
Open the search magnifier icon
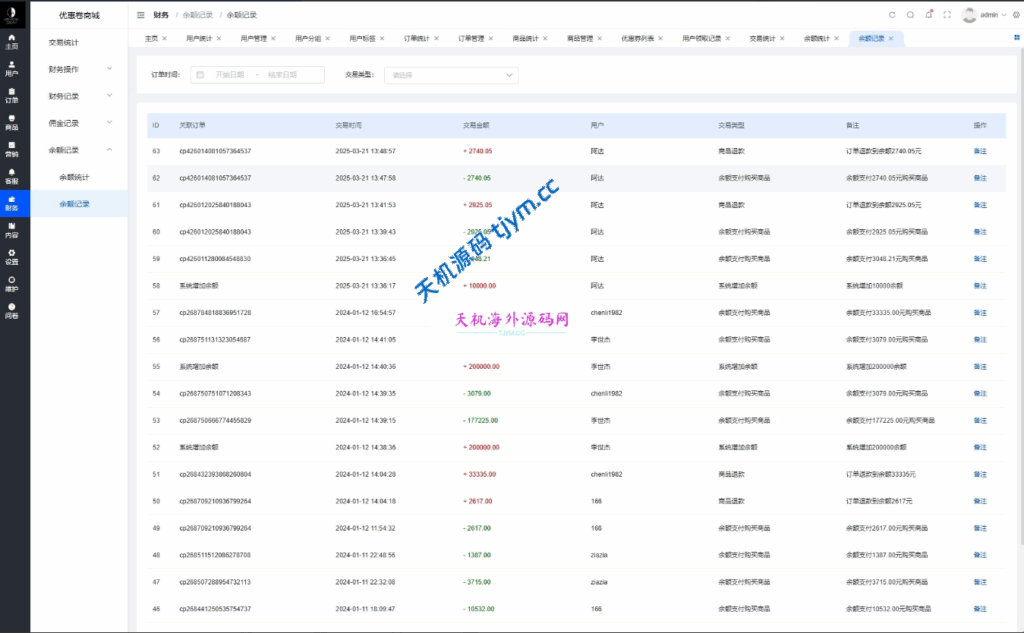(x=910, y=15)
